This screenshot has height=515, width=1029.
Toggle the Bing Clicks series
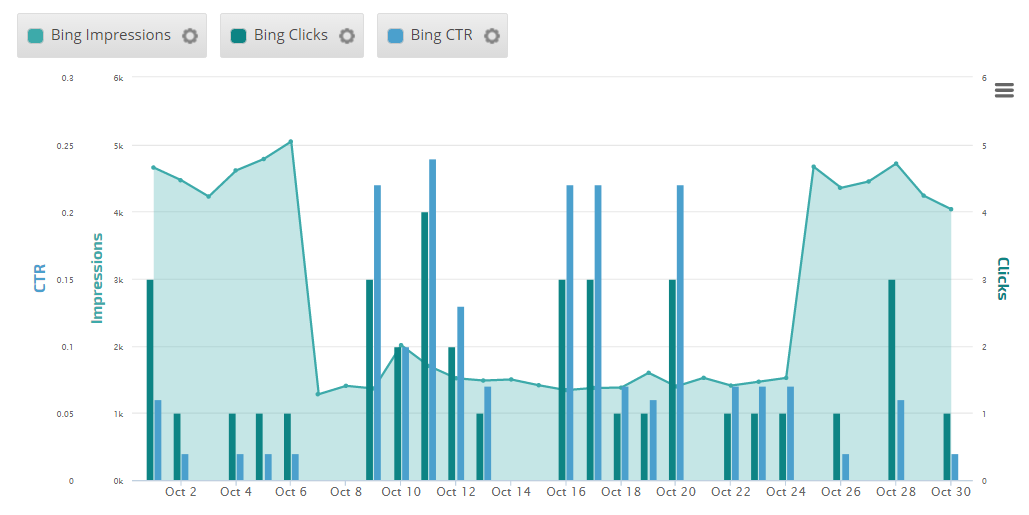click(291, 35)
